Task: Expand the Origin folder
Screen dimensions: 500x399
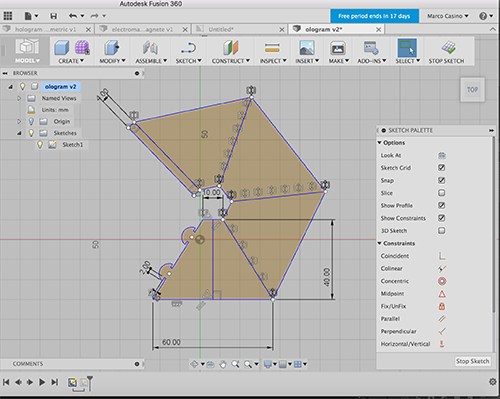Action: point(19,121)
